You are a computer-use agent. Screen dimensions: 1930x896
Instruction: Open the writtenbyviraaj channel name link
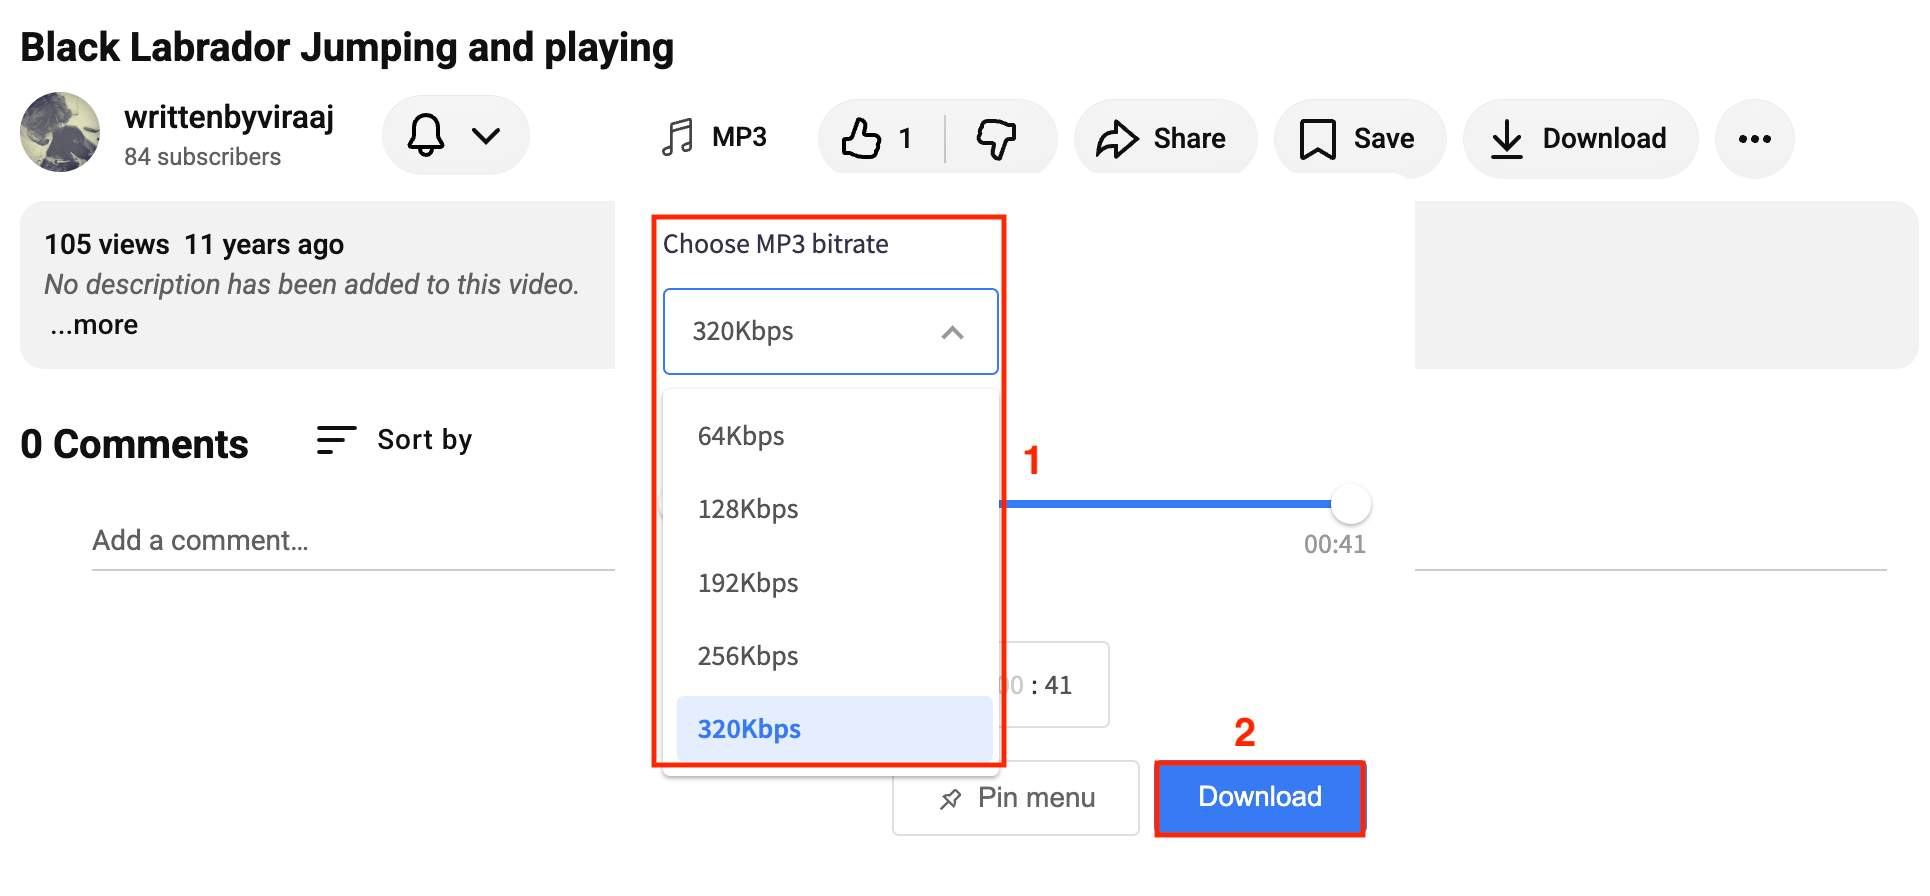coord(229,117)
